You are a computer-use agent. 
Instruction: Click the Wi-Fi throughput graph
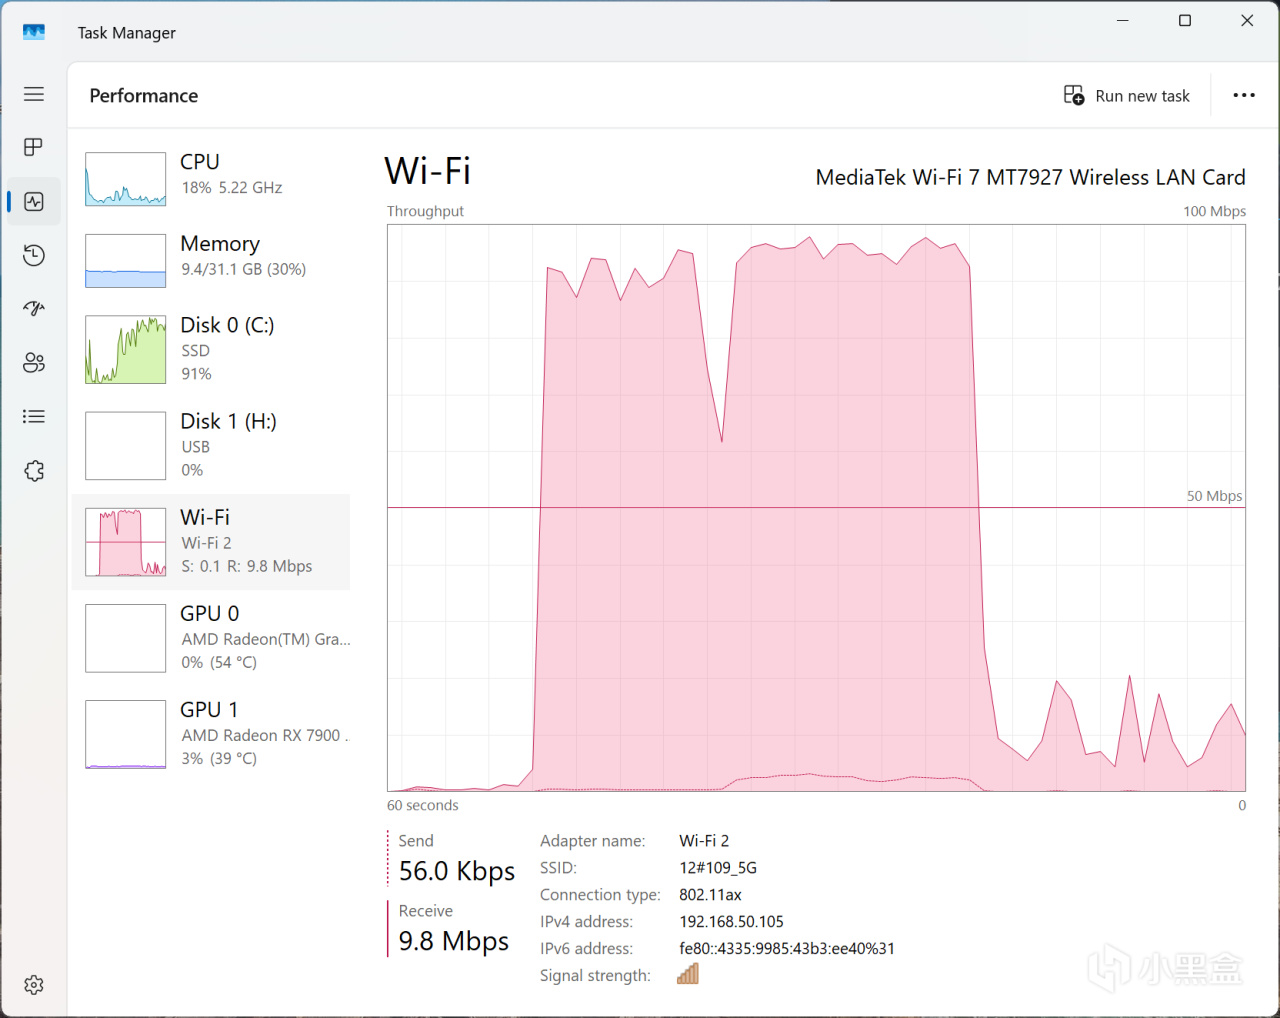point(816,508)
